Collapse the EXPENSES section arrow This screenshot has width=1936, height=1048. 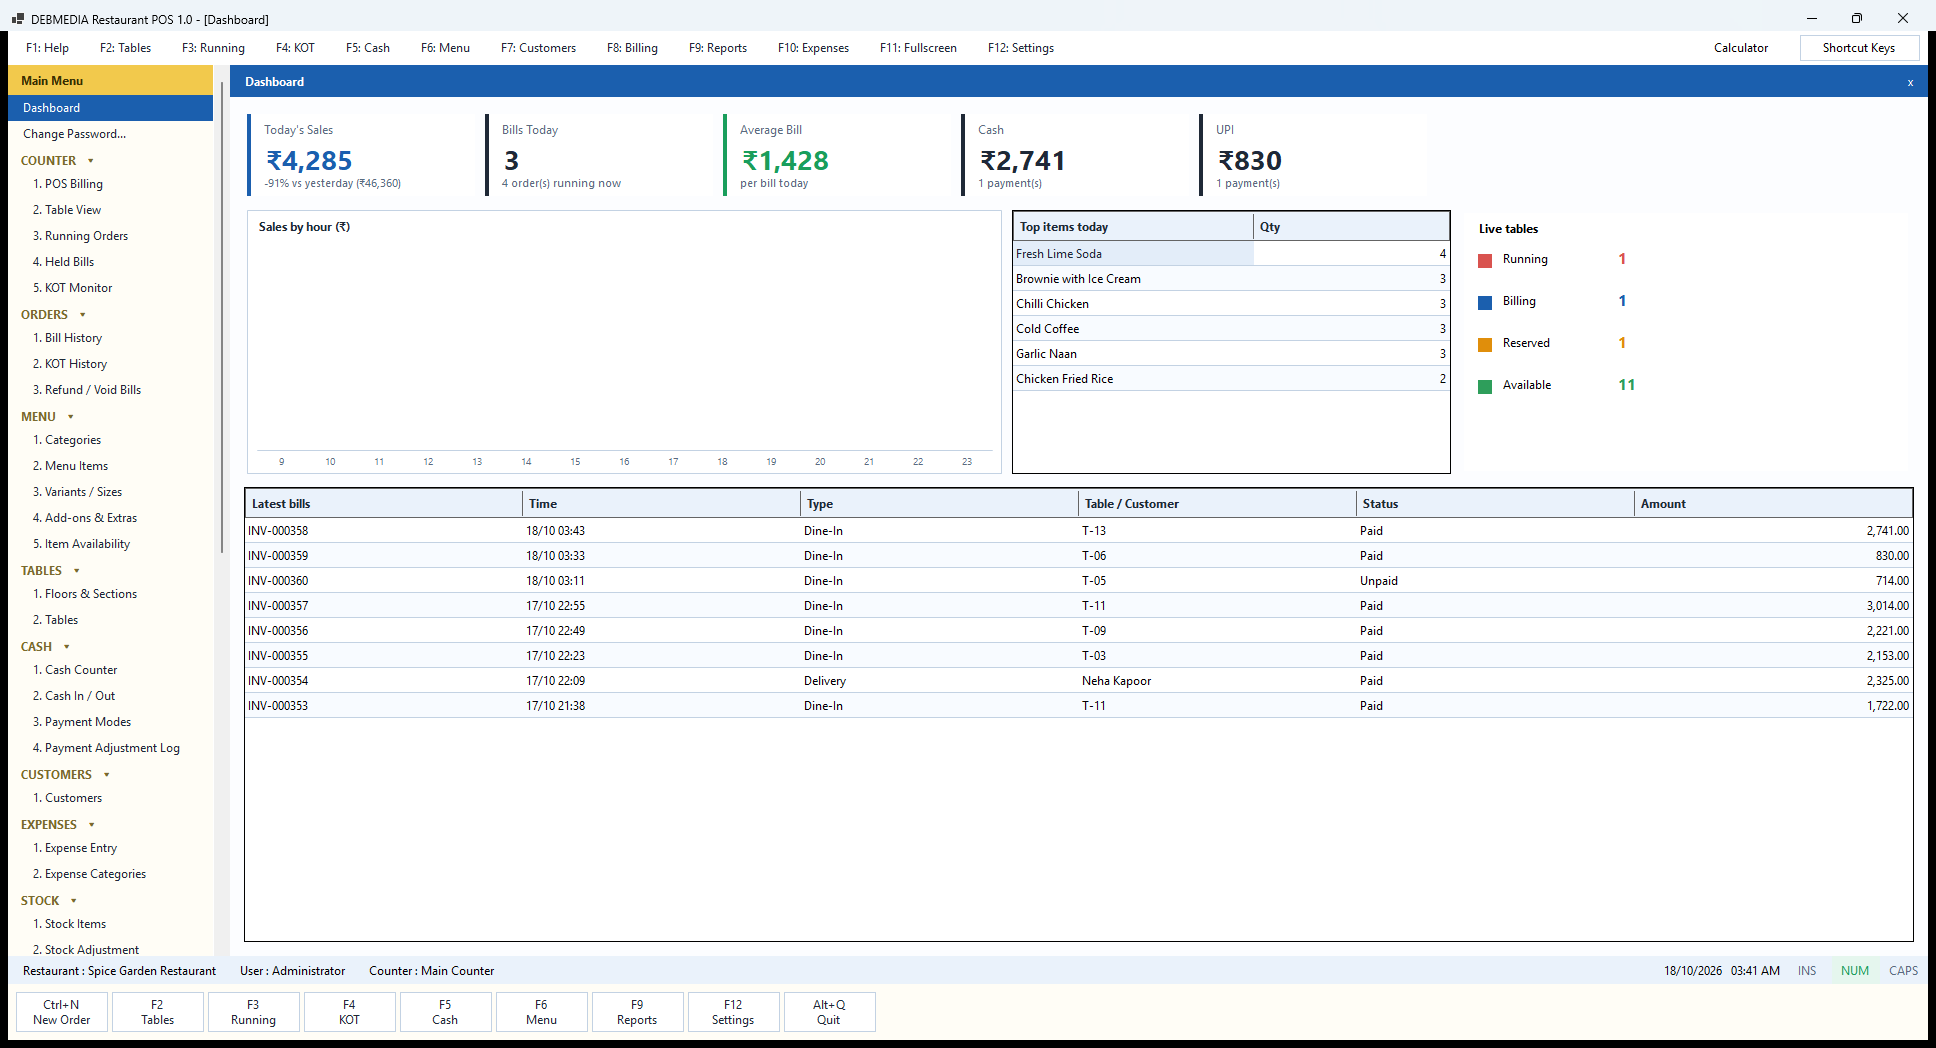click(92, 825)
